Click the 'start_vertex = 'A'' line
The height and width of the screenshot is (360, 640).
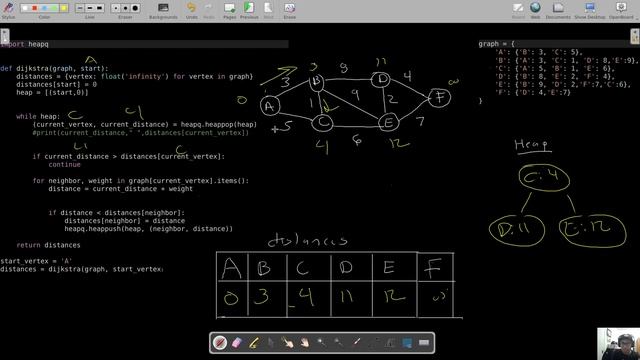[36, 261]
